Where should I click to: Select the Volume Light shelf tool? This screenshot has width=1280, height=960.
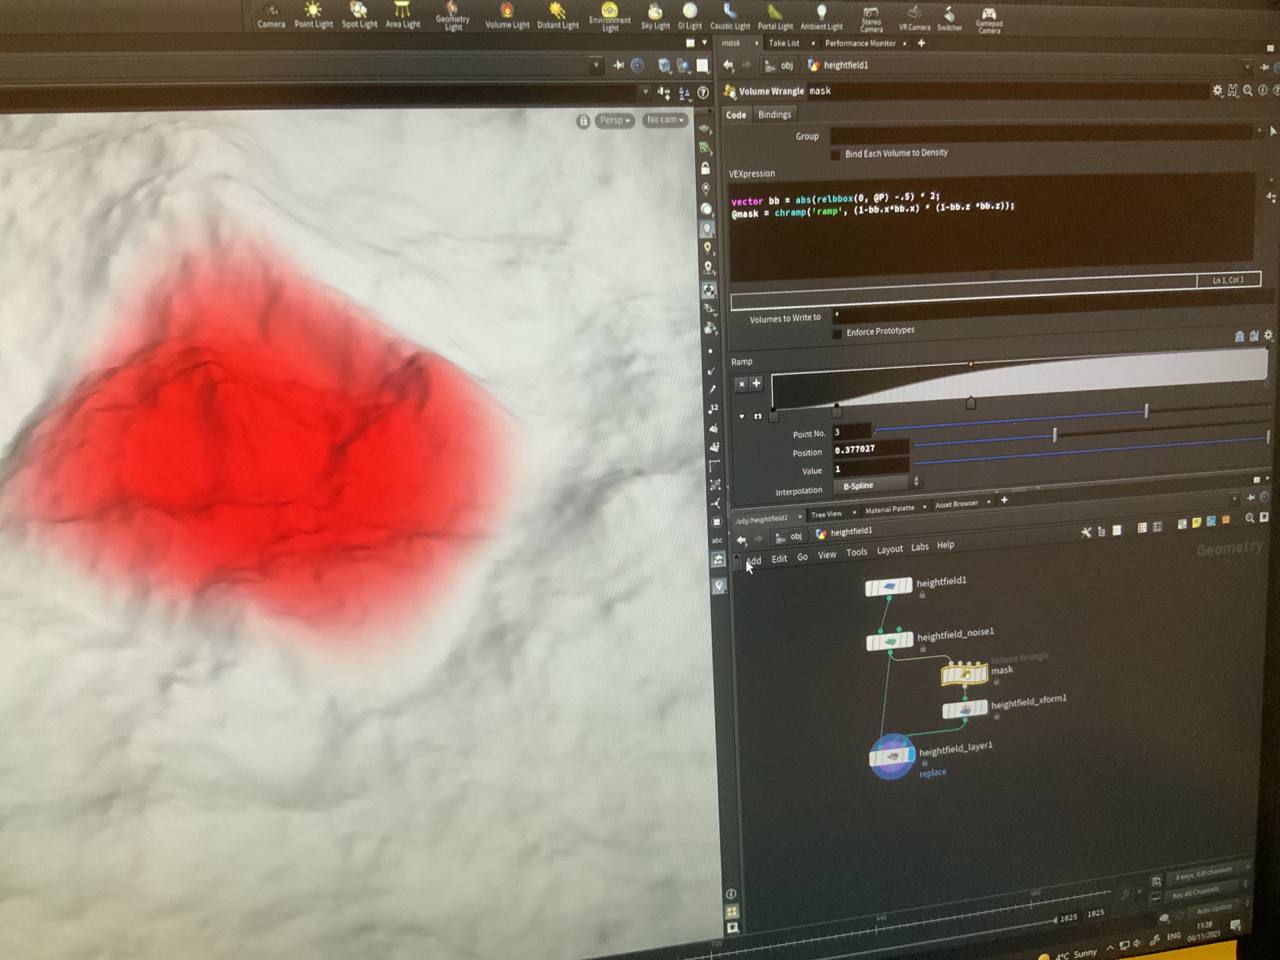[x=507, y=16]
